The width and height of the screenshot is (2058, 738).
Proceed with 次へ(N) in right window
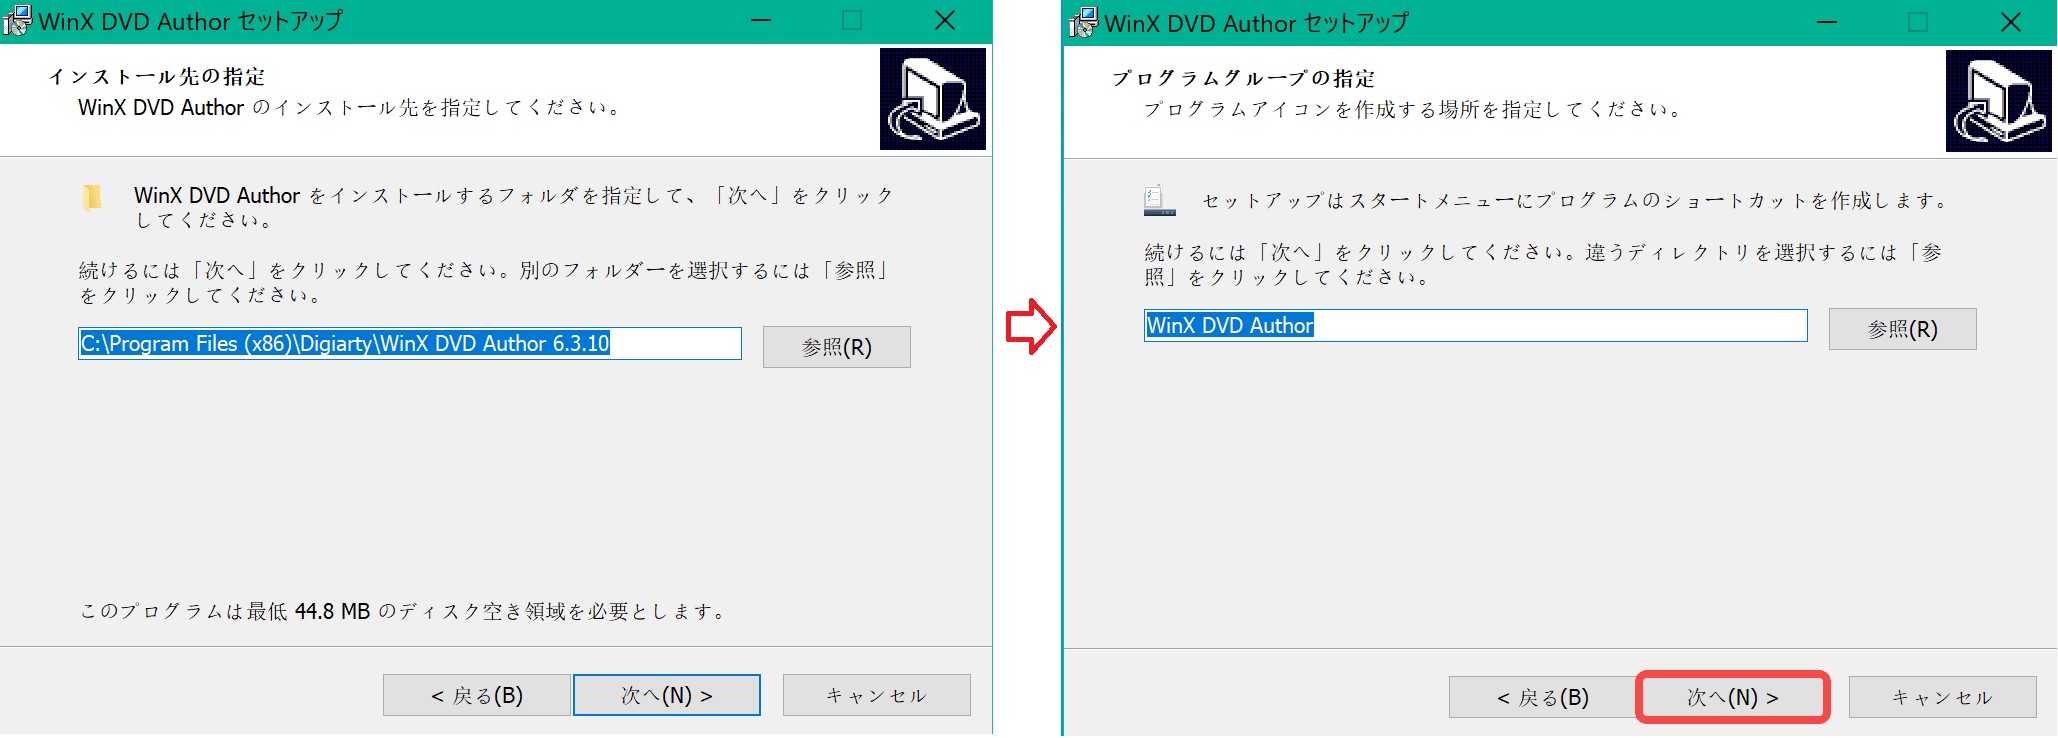point(1733,697)
